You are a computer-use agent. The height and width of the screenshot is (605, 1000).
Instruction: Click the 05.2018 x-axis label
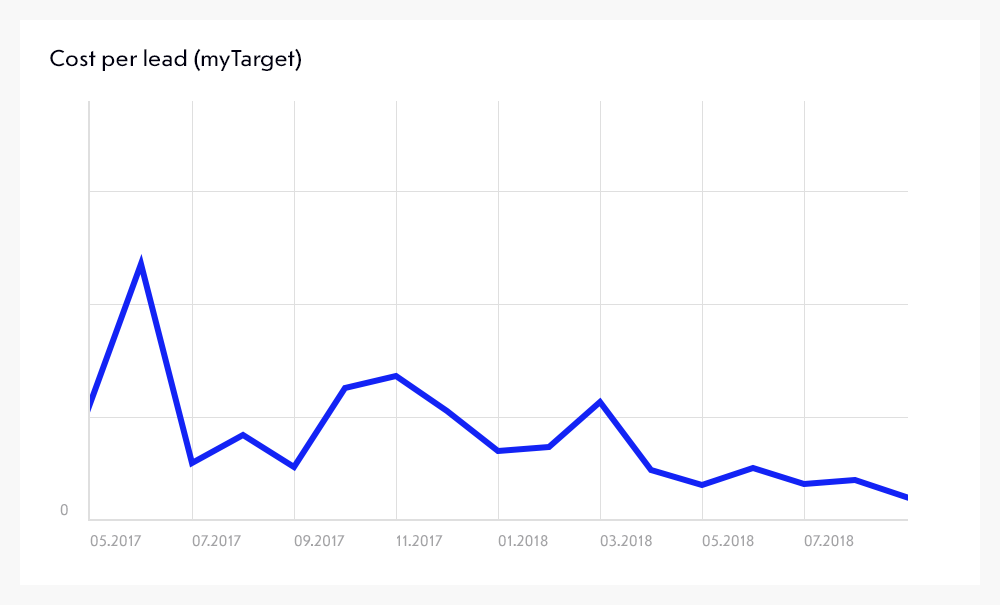point(728,541)
